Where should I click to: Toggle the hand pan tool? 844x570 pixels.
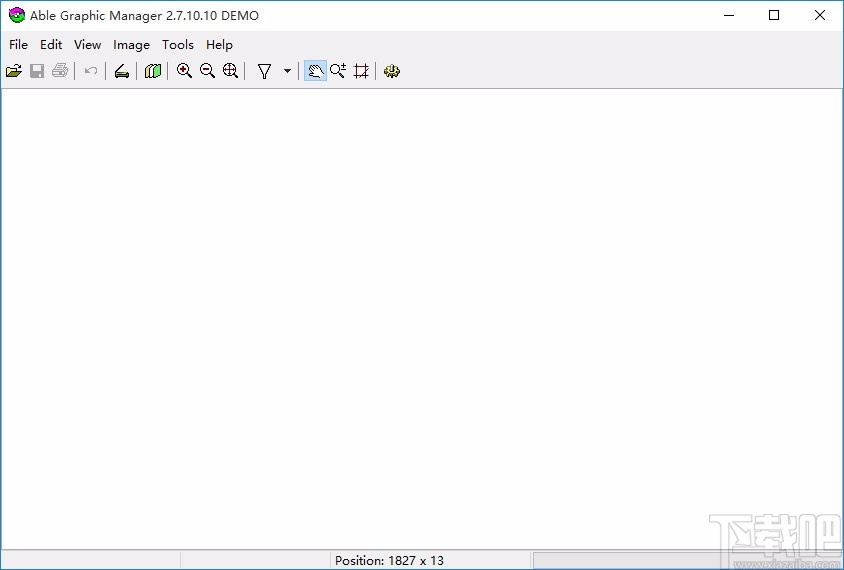[315, 71]
